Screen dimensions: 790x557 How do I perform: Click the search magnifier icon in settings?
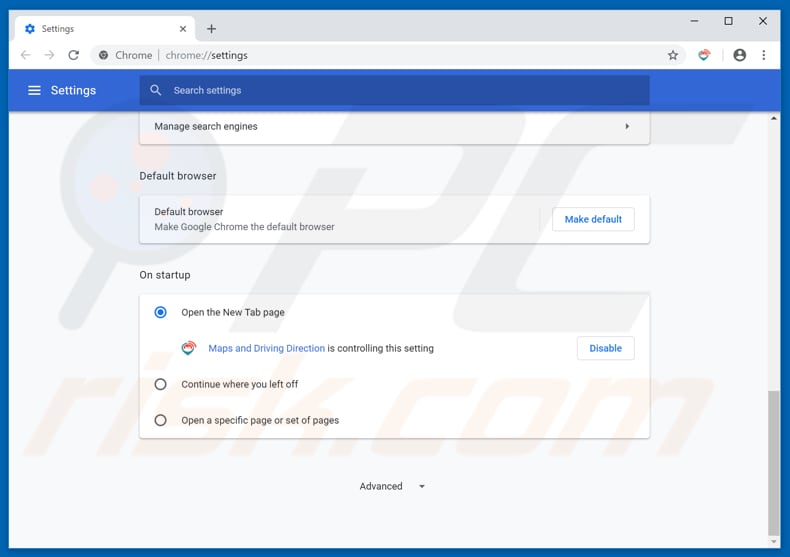(156, 90)
